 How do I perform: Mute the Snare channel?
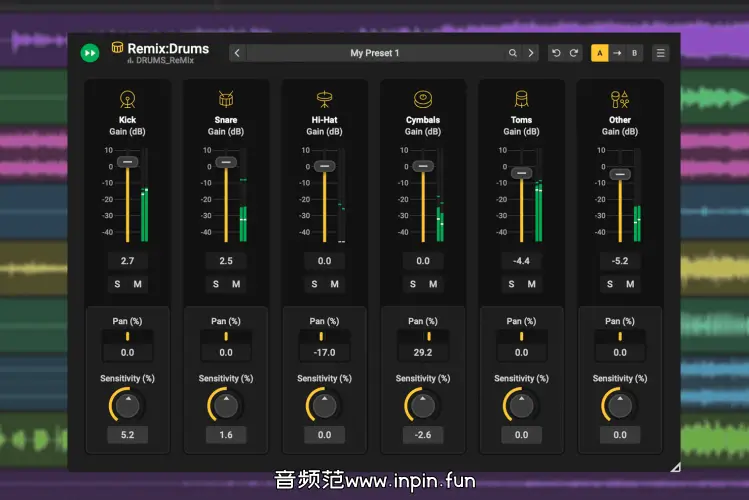coord(236,284)
